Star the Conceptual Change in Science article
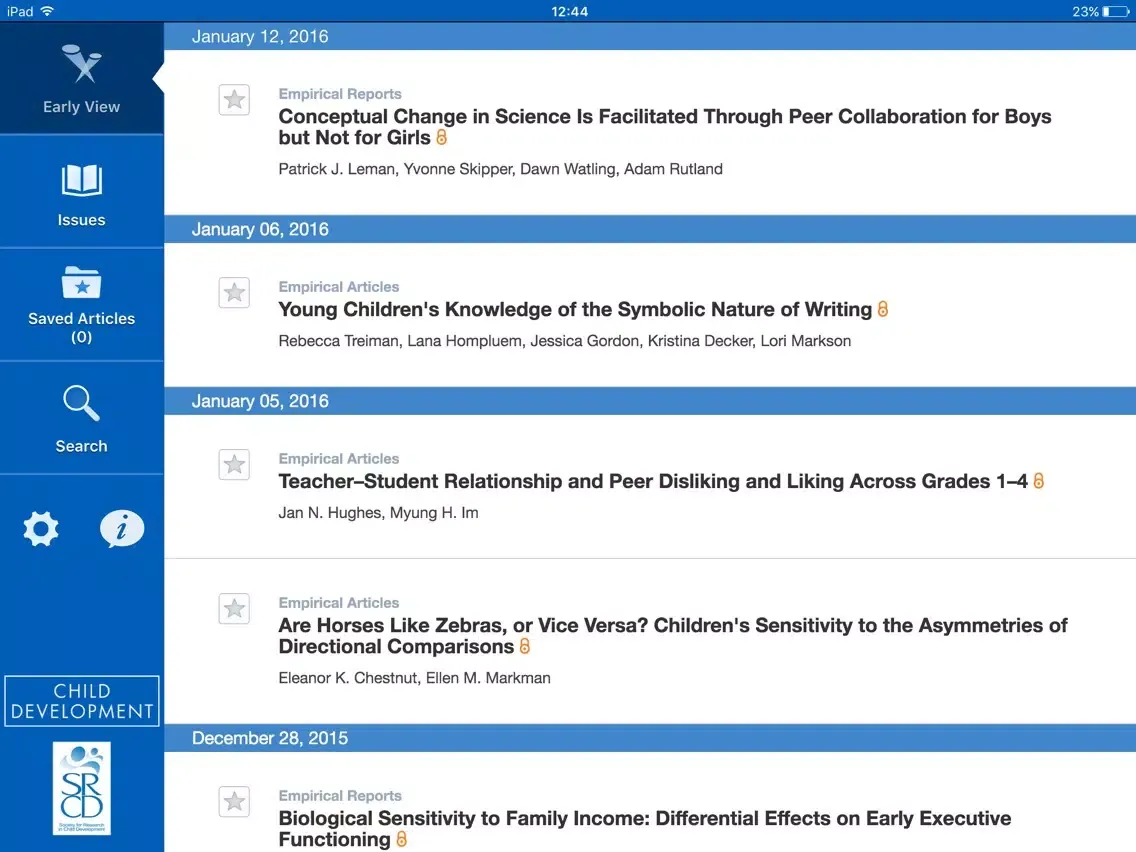1136x852 pixels. (234, 100)
